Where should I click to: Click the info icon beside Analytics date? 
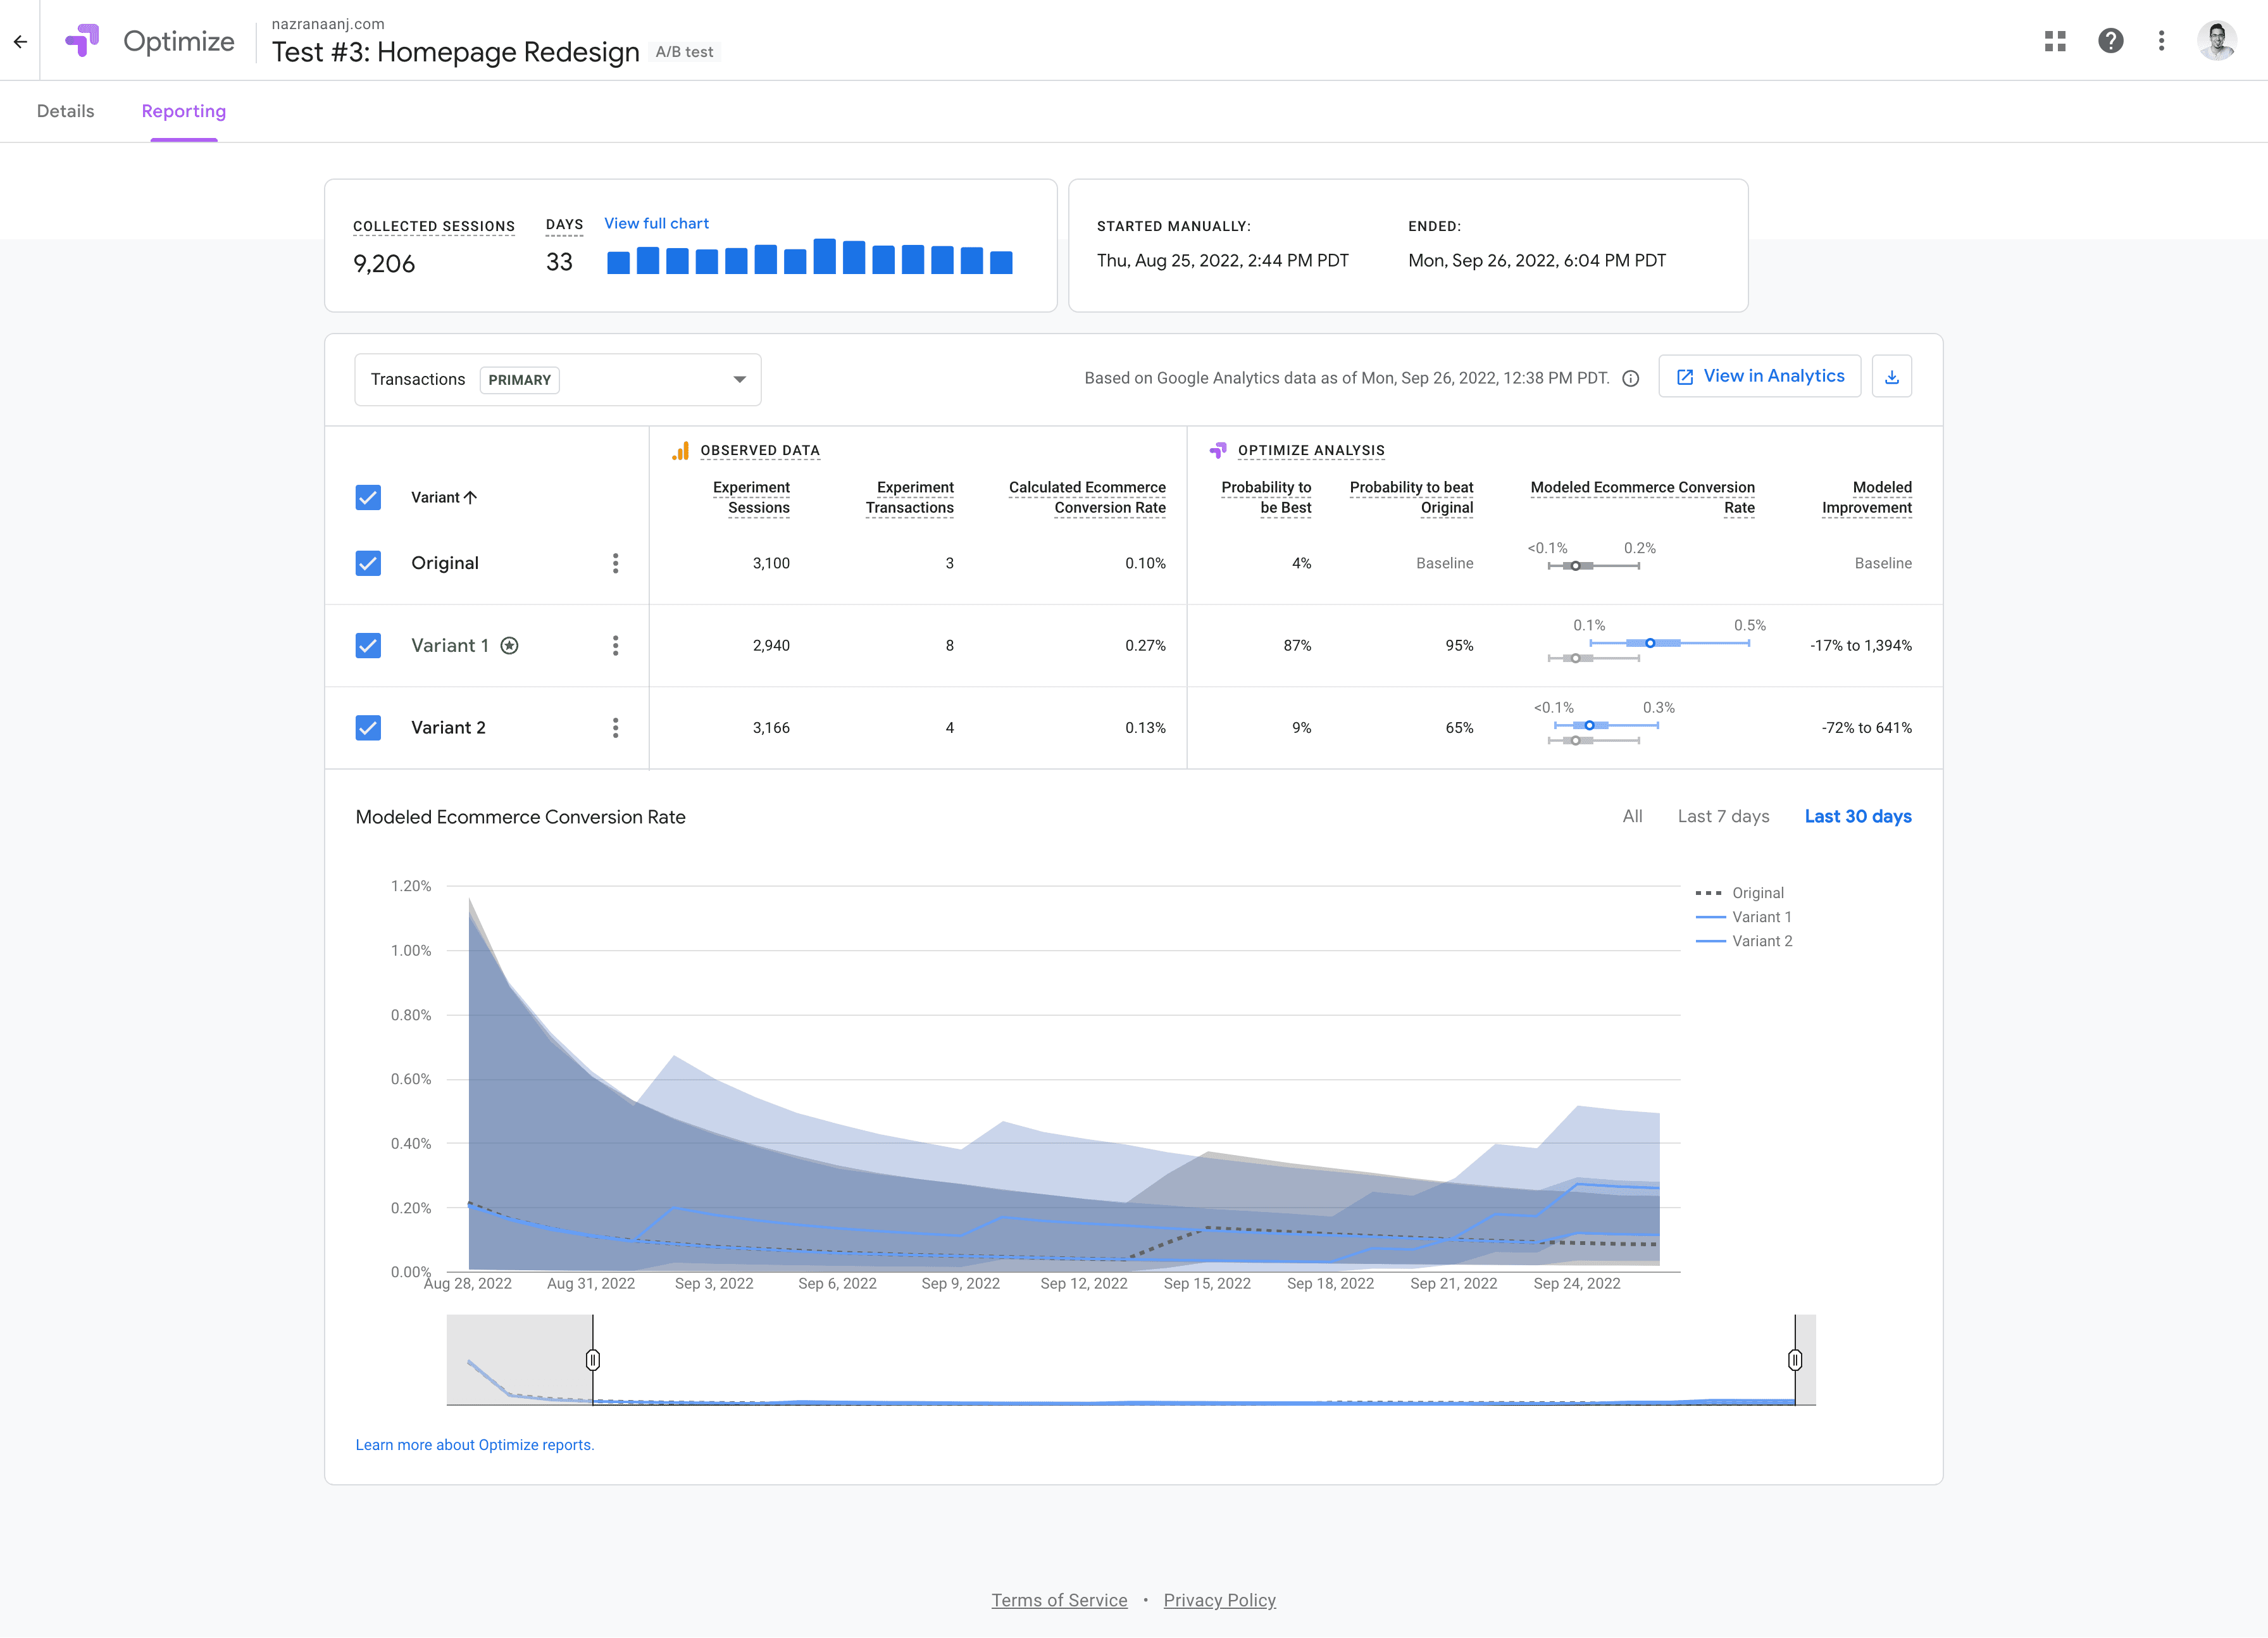click(x=1630, y=378)
